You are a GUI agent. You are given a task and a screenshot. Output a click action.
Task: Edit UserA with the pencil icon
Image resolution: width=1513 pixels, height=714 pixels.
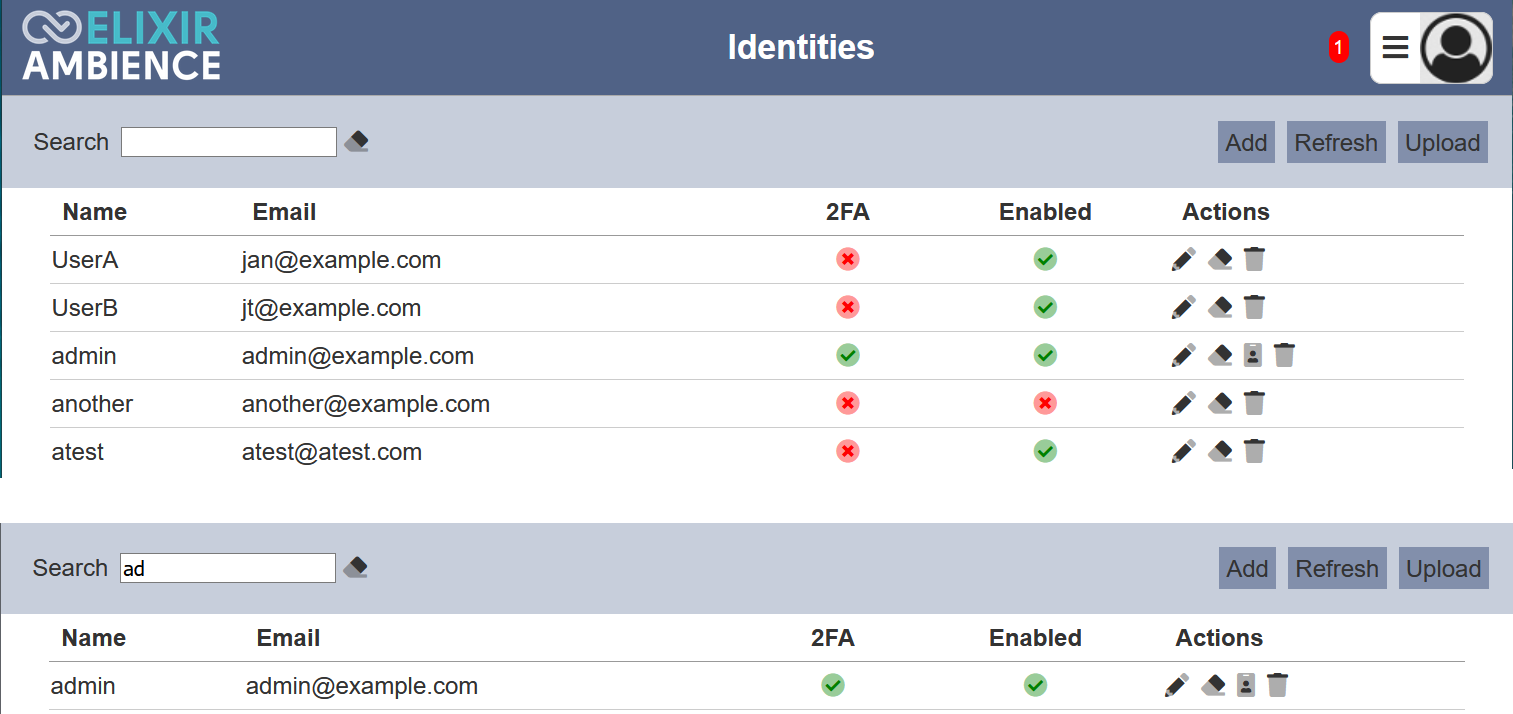1183,260
